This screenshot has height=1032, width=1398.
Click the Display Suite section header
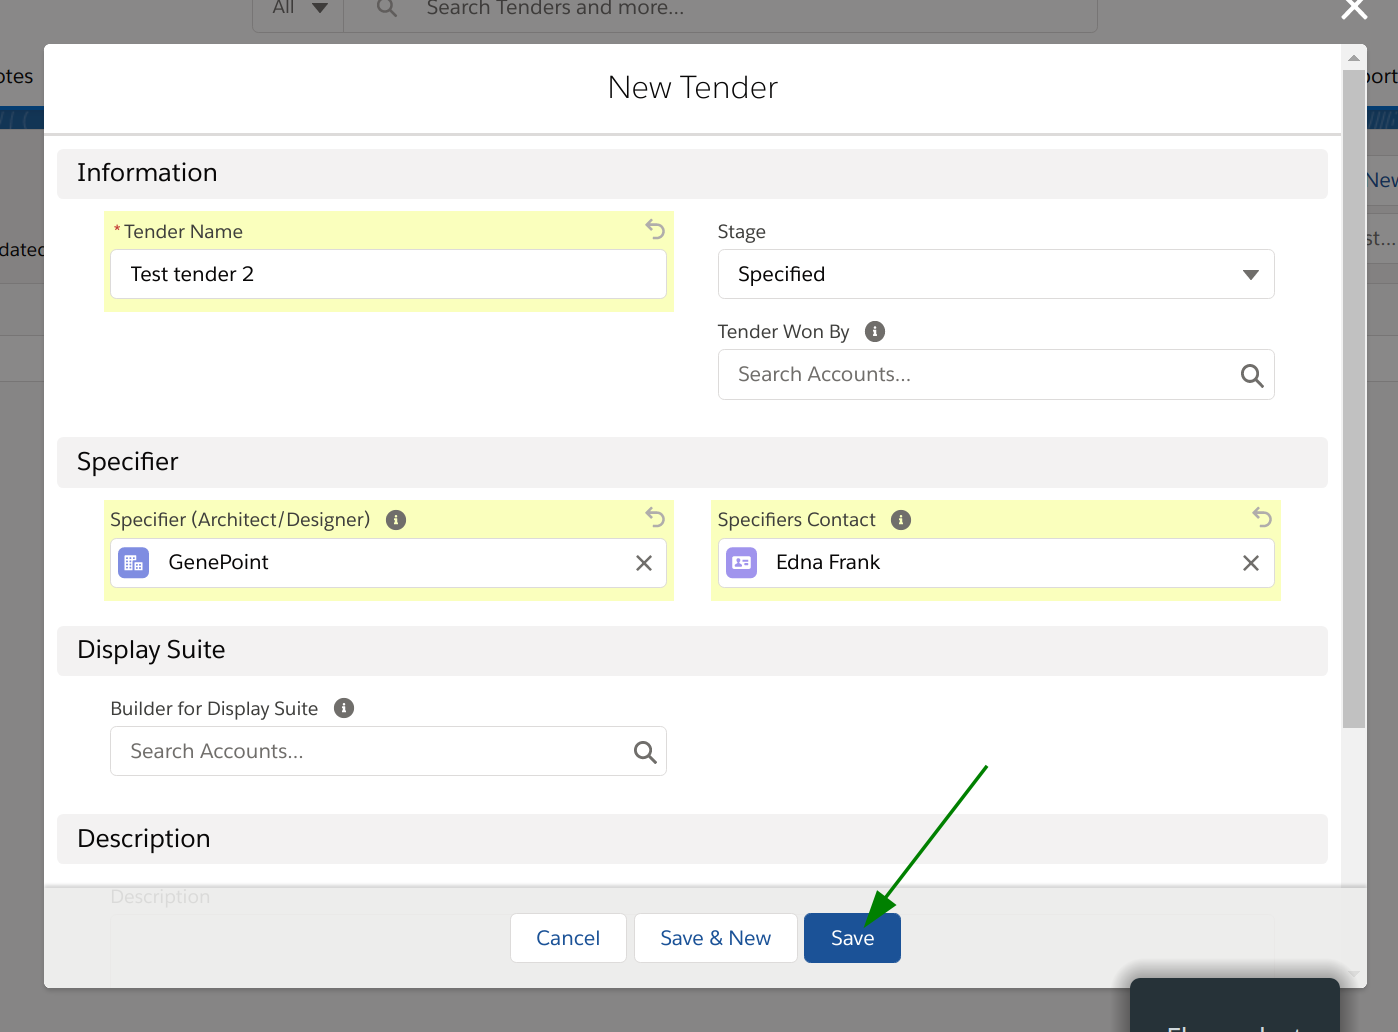click(692, 650)
